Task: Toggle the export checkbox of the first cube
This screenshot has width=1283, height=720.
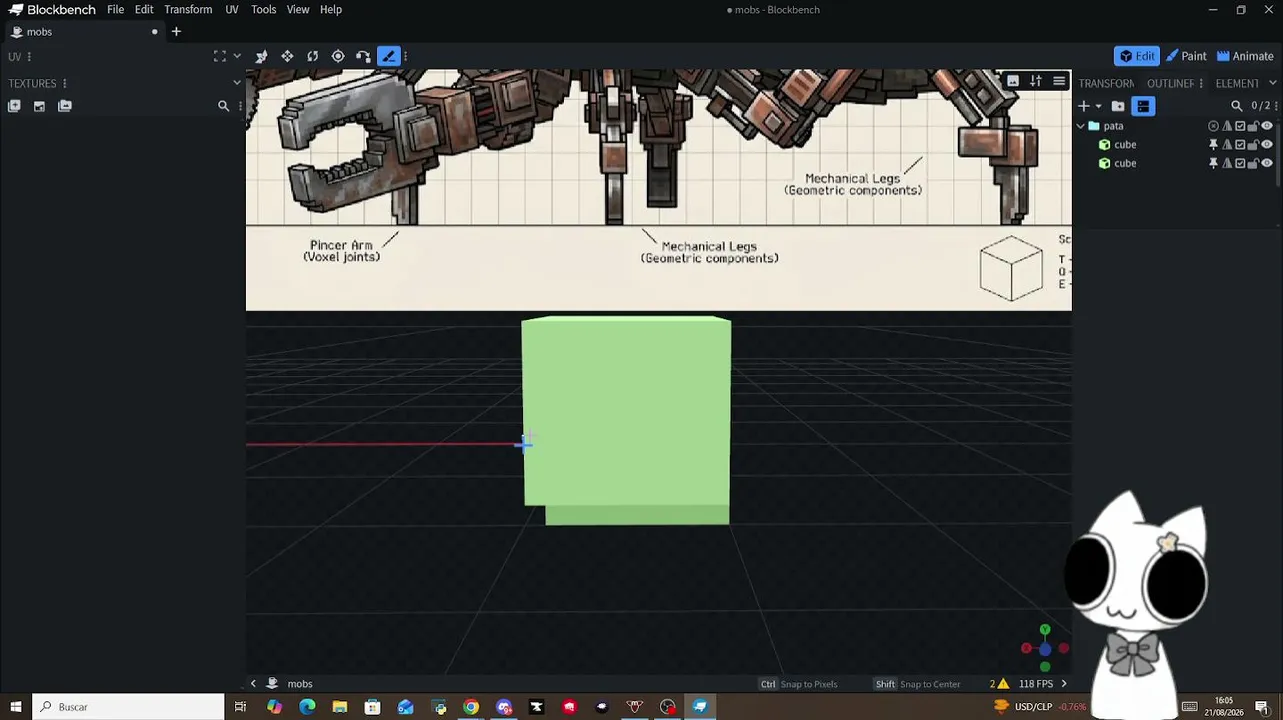Action: [x=1240, y=145]
